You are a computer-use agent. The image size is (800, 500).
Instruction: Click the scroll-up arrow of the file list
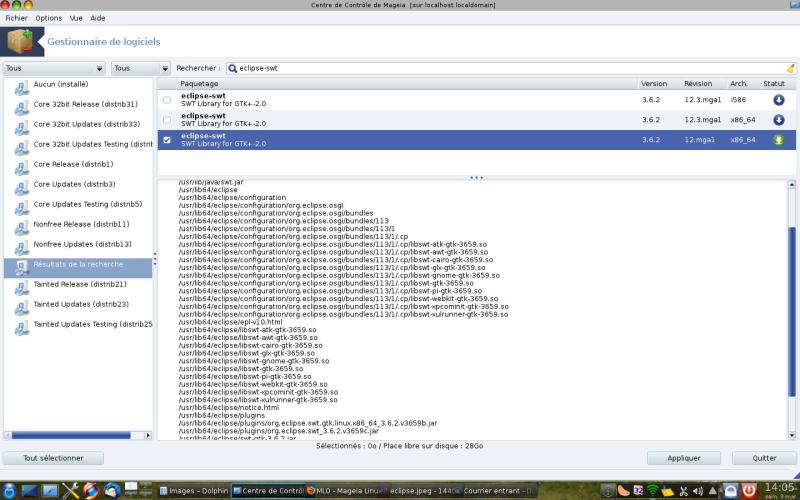tap(792, 184)
